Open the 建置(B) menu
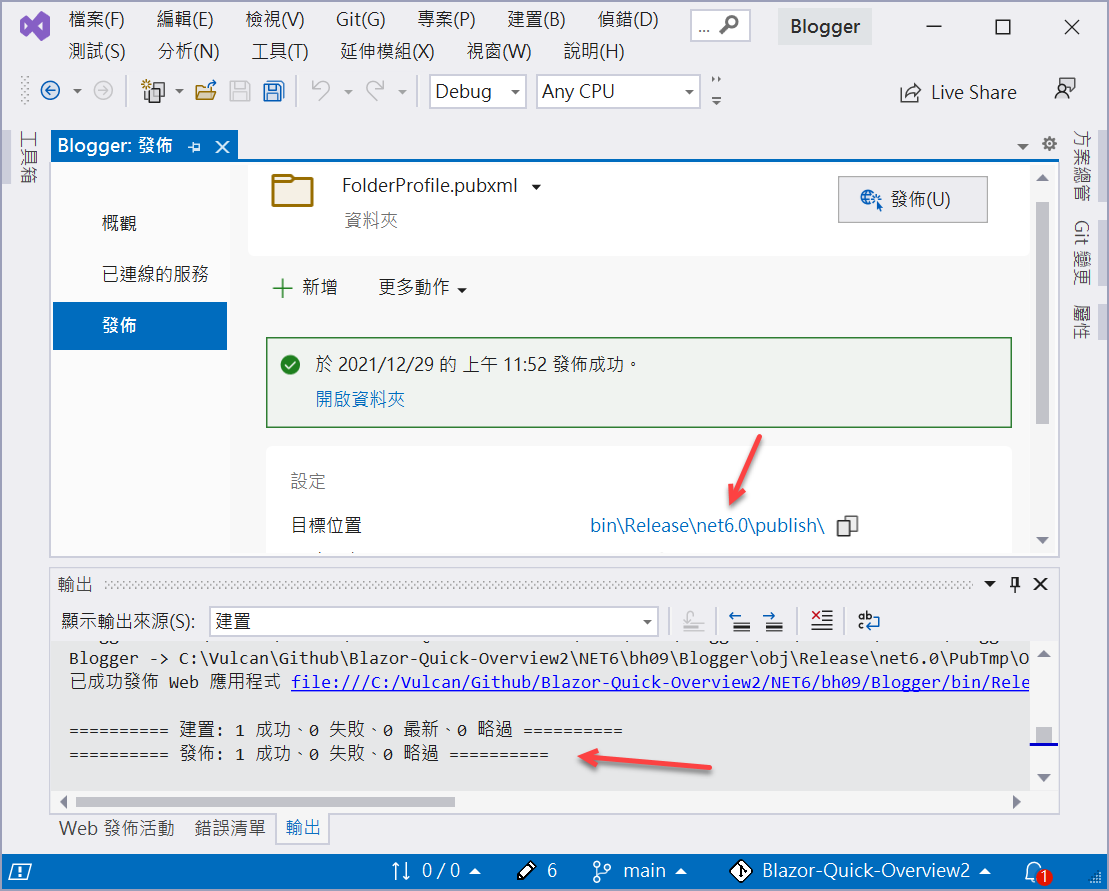The width and height of the screenshot is (1109, 891). pos(536,20)
